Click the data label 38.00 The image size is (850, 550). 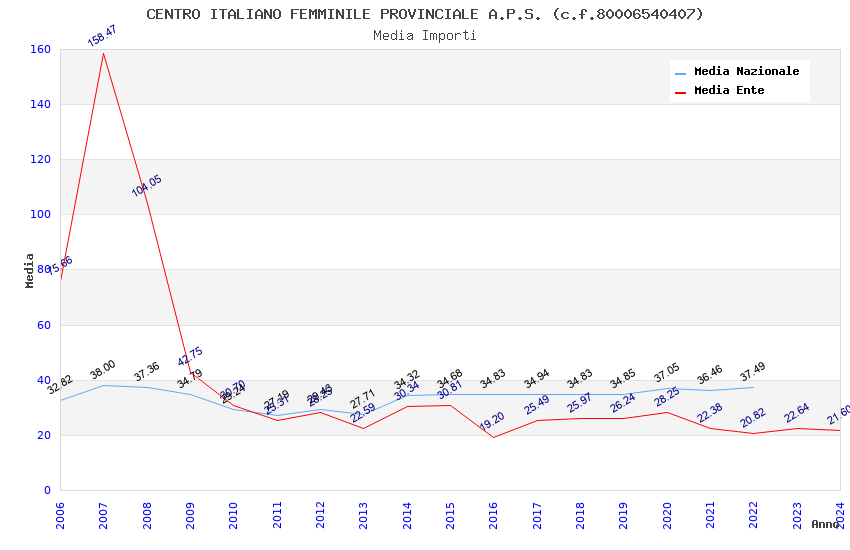point(102,370)
